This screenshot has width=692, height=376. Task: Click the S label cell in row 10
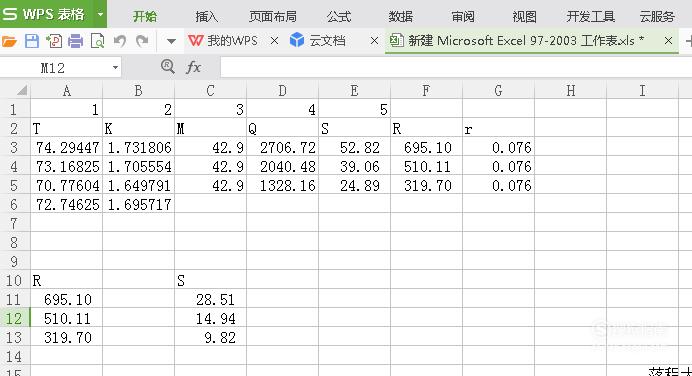211,280
